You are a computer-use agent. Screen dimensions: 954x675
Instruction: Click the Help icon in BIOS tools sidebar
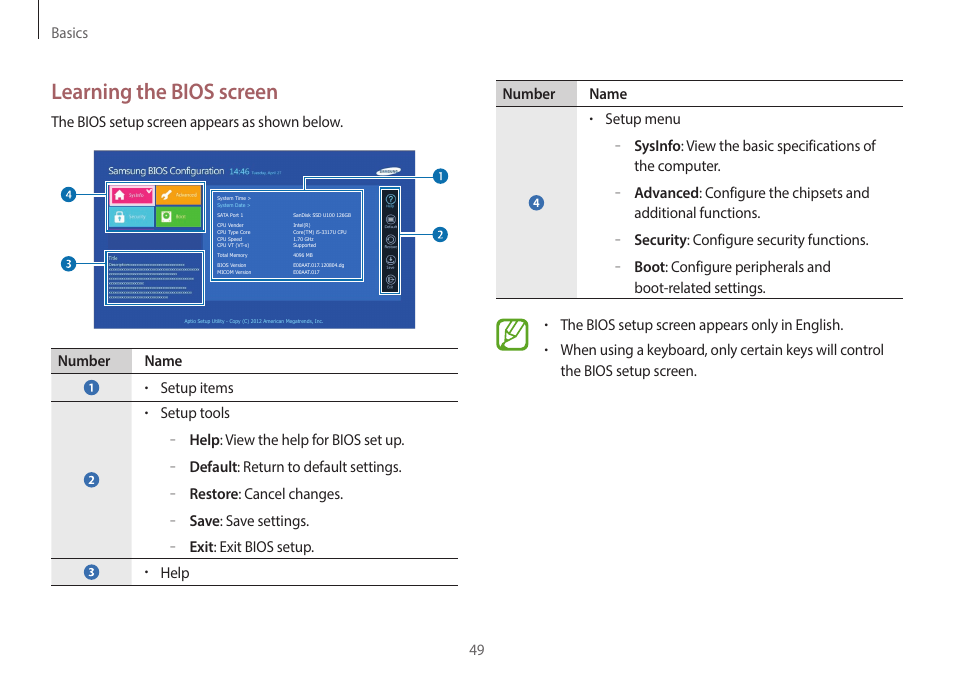390,200
